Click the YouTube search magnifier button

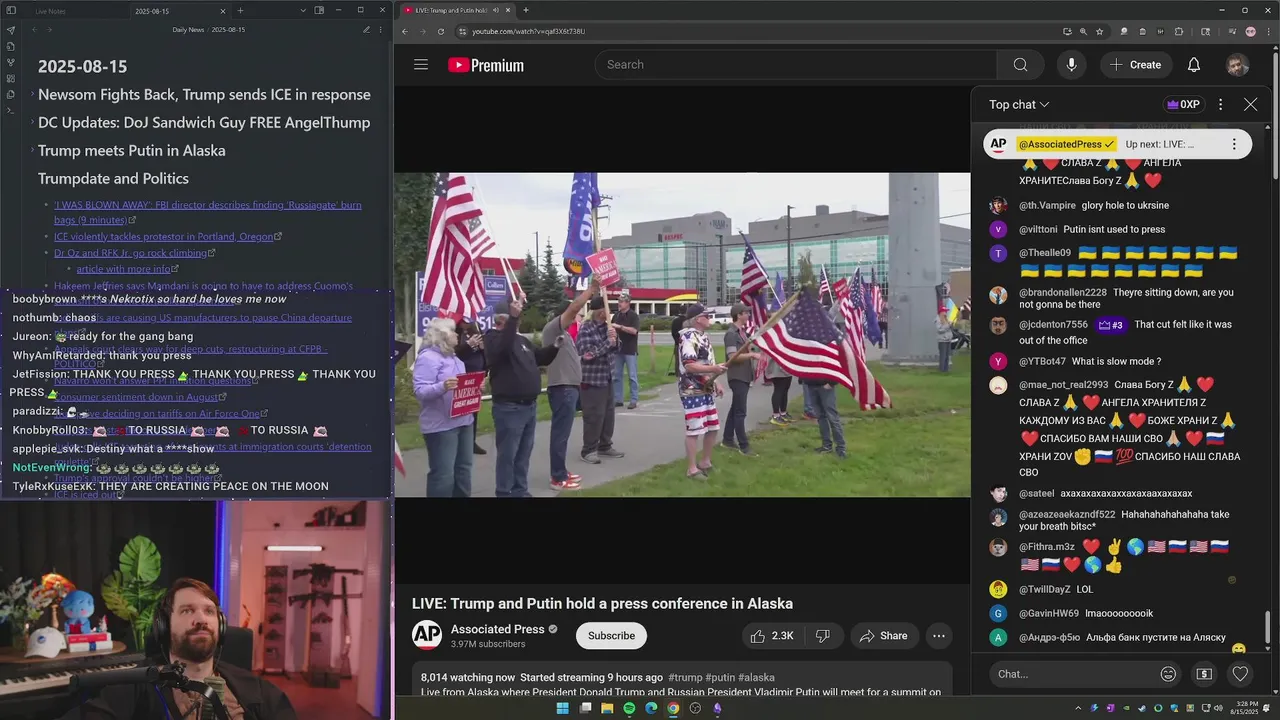pos(1020,65)
